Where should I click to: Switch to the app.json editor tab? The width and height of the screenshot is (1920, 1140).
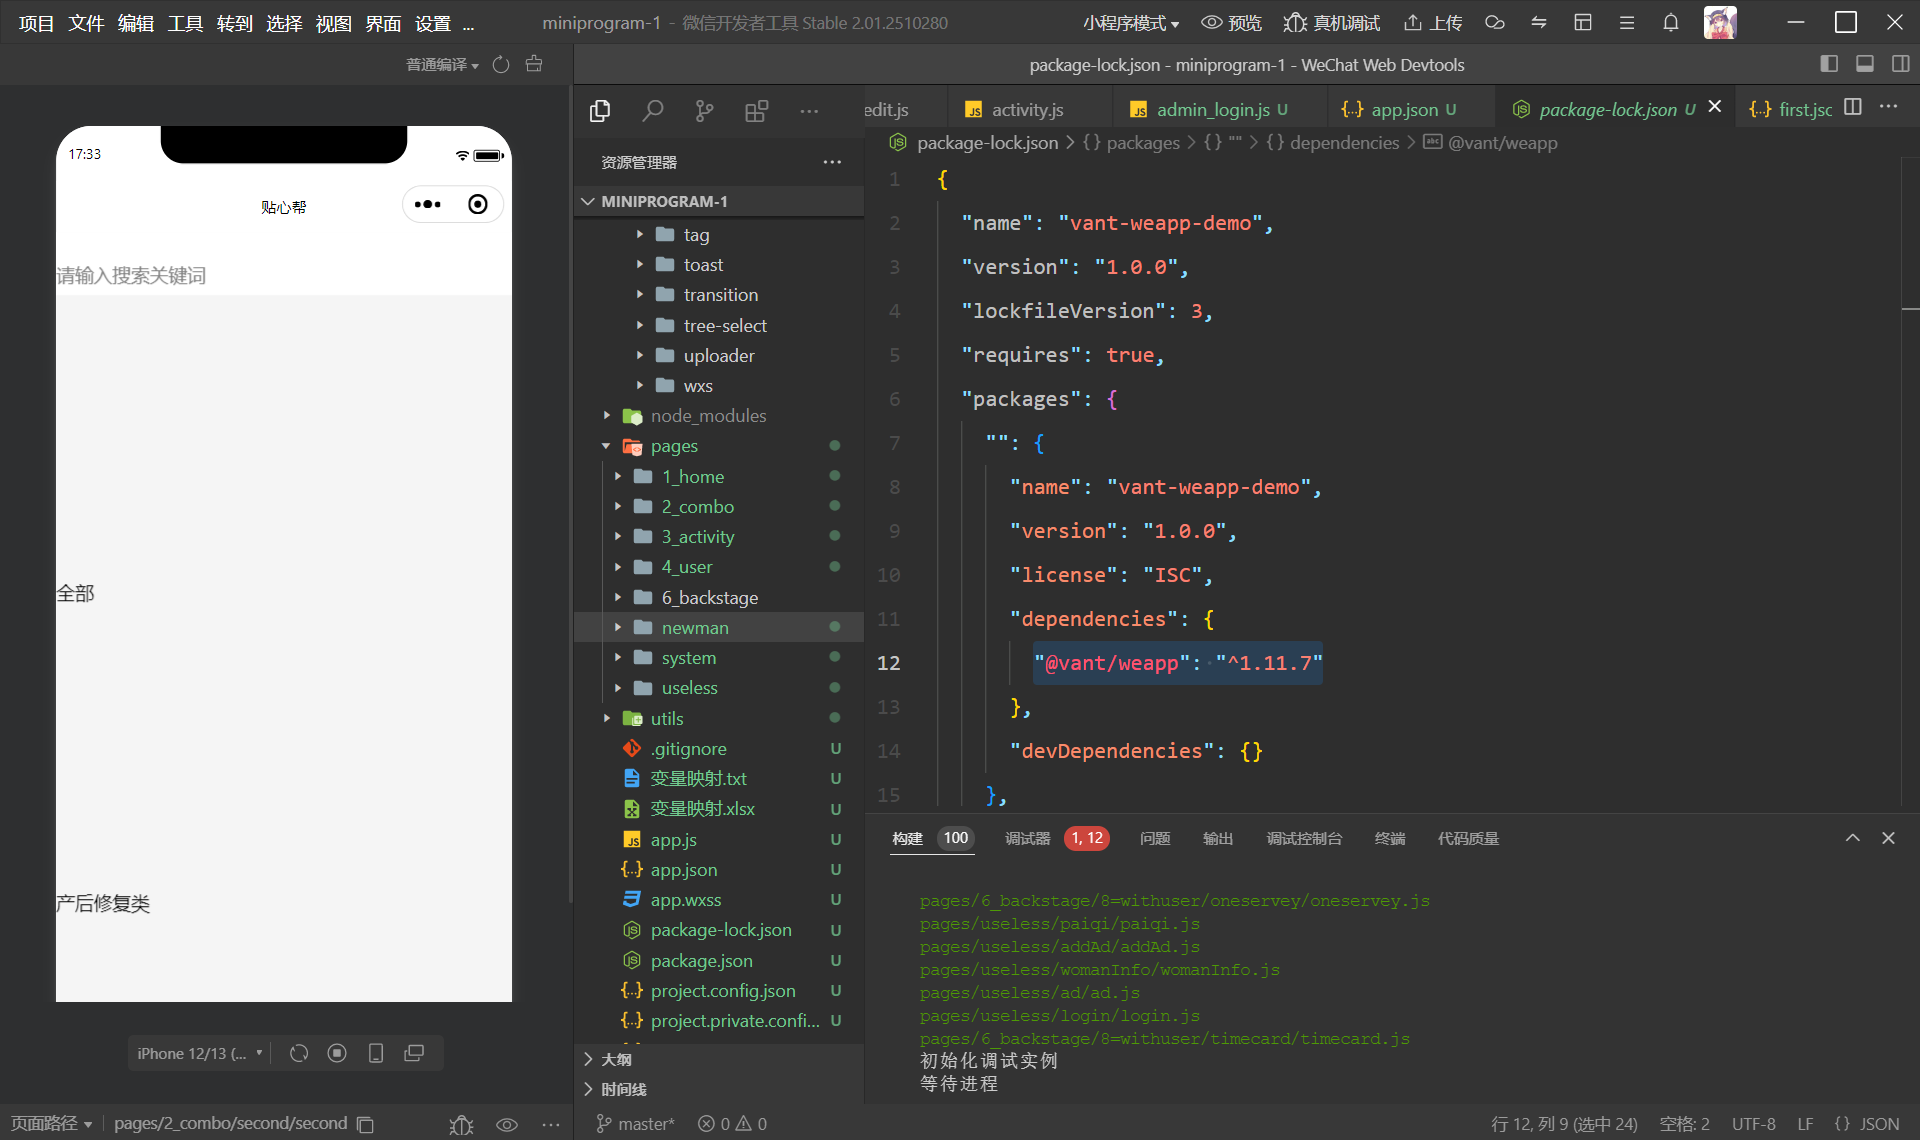(1403, 109)
